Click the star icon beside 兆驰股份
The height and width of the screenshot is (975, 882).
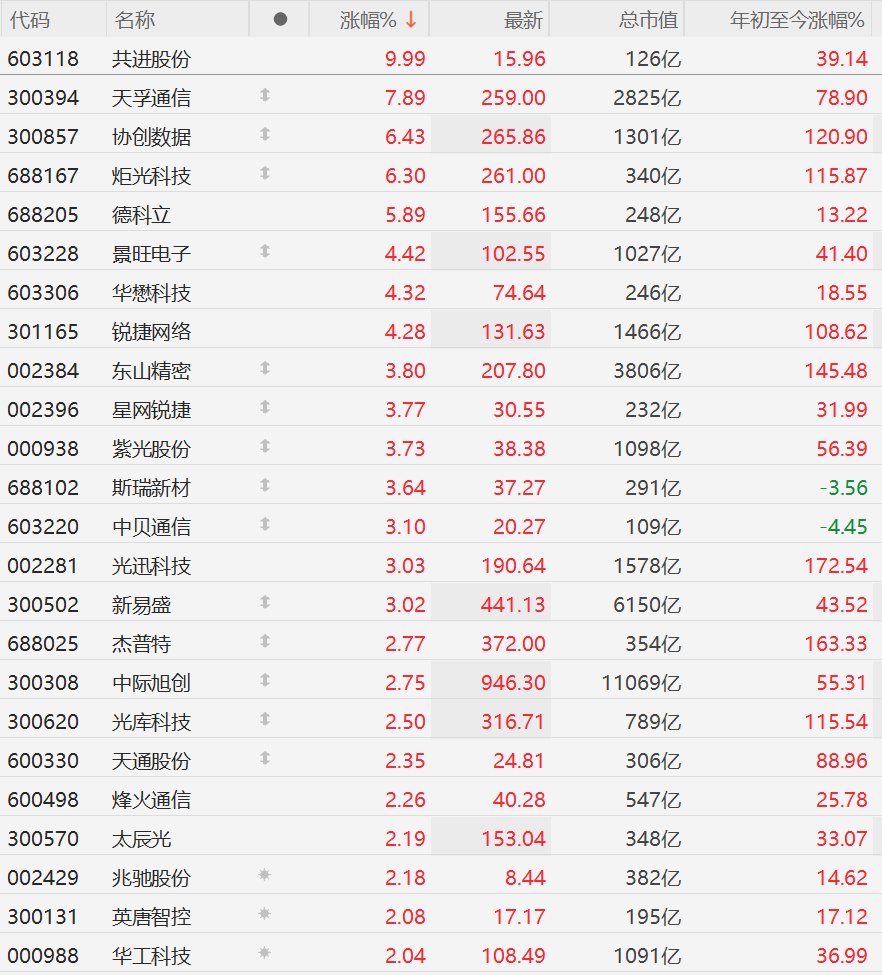tap(264, 876)
